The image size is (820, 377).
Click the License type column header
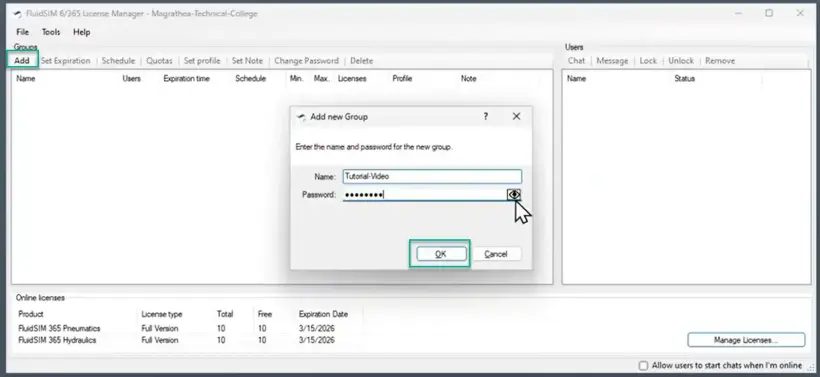pos(162,314)
